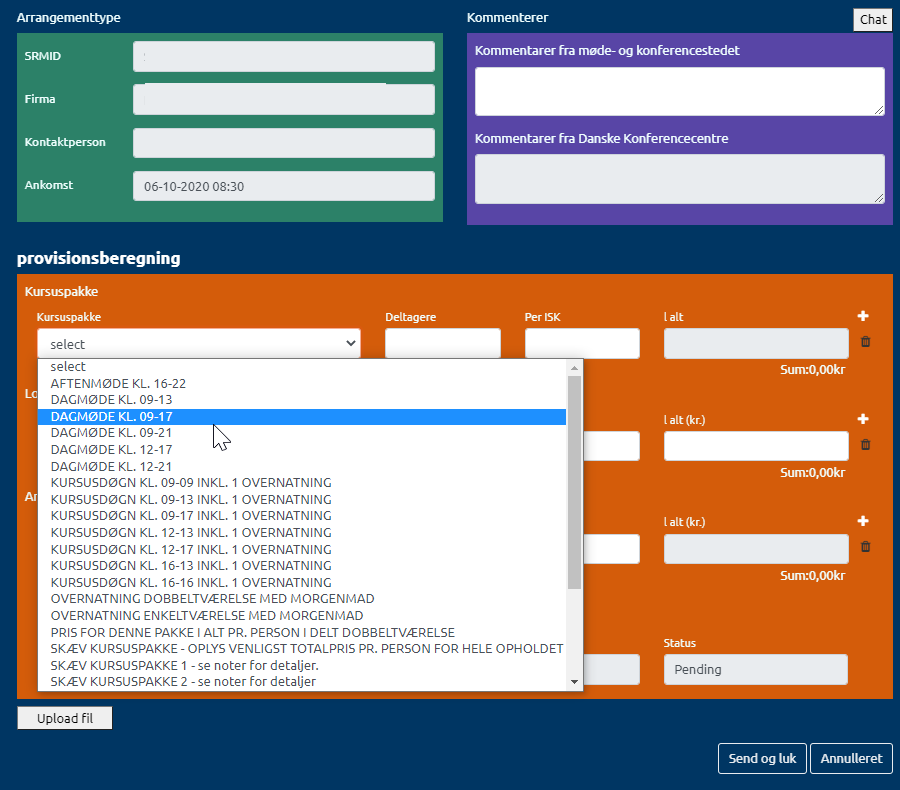Click the plus icon in the Kursuspakke row

point(863,316)
